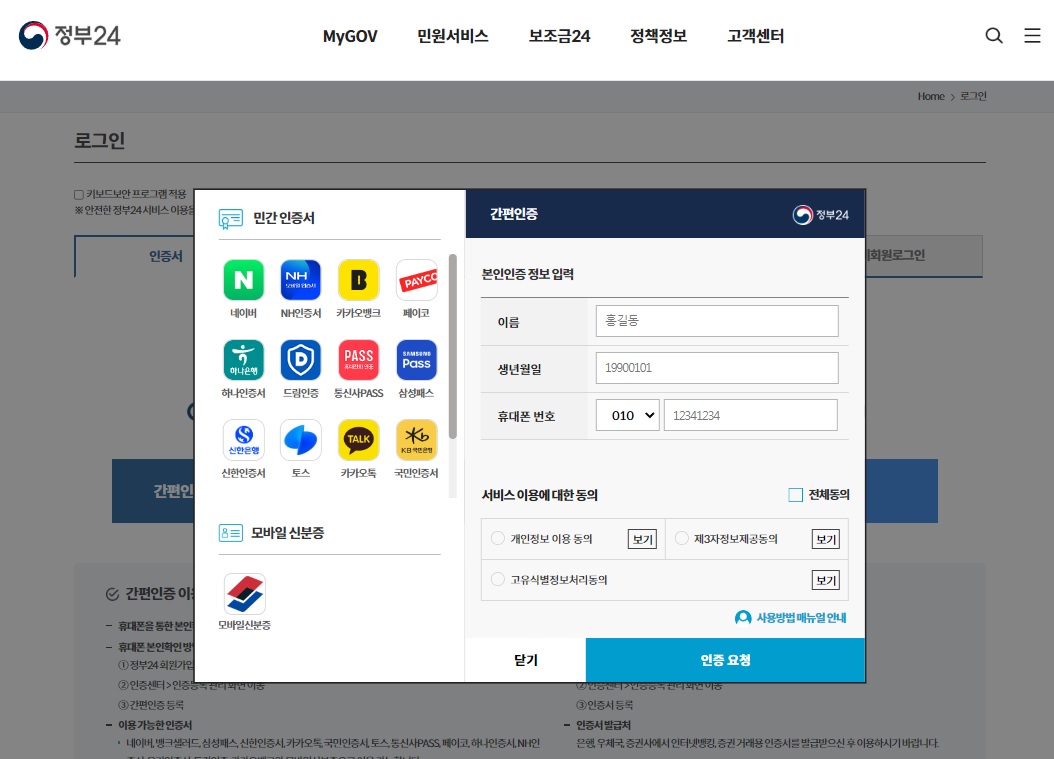Open site search magnifier icon
1054x759 pixels.
click(x=994, y=36)
